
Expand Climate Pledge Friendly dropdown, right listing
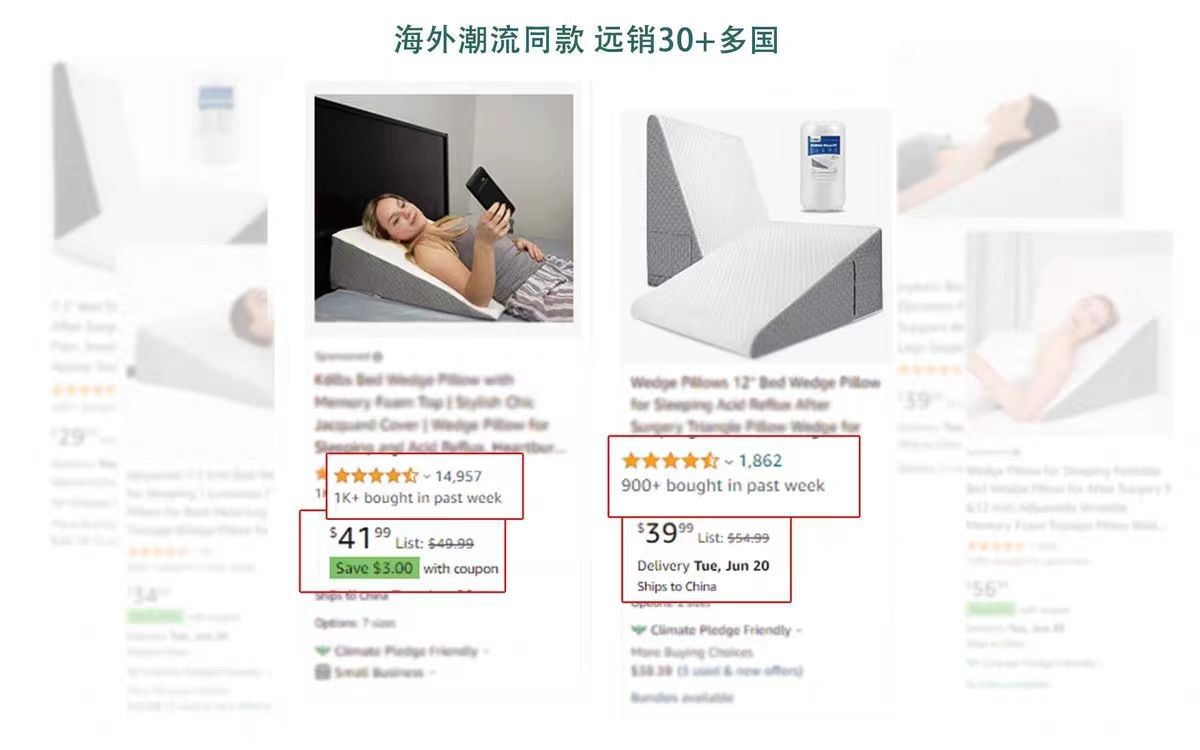[x=798, y=631]
